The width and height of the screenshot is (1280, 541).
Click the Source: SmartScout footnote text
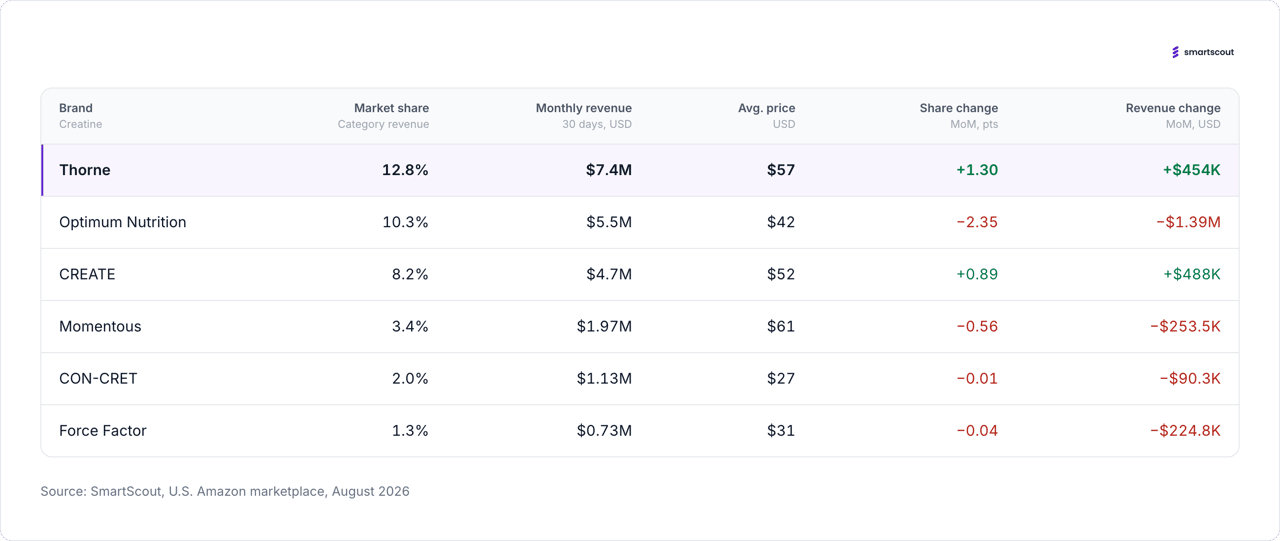pyautogui.click(x=225, y=491)
